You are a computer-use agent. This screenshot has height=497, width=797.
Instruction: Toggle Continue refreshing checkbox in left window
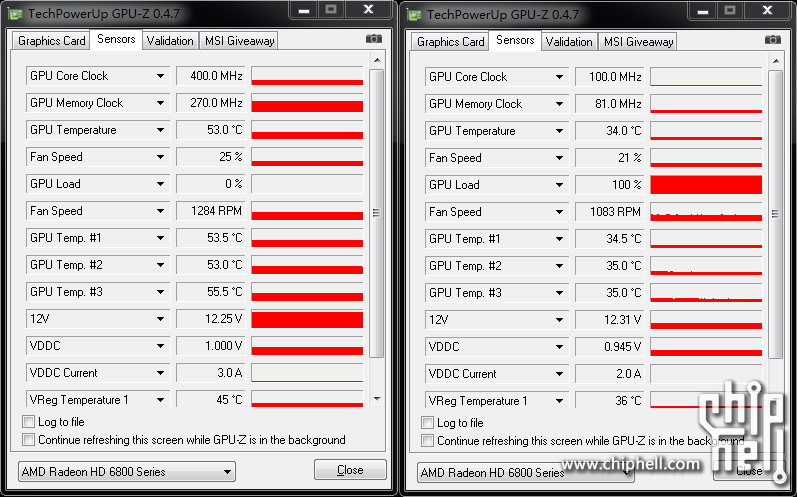(28, 440)
